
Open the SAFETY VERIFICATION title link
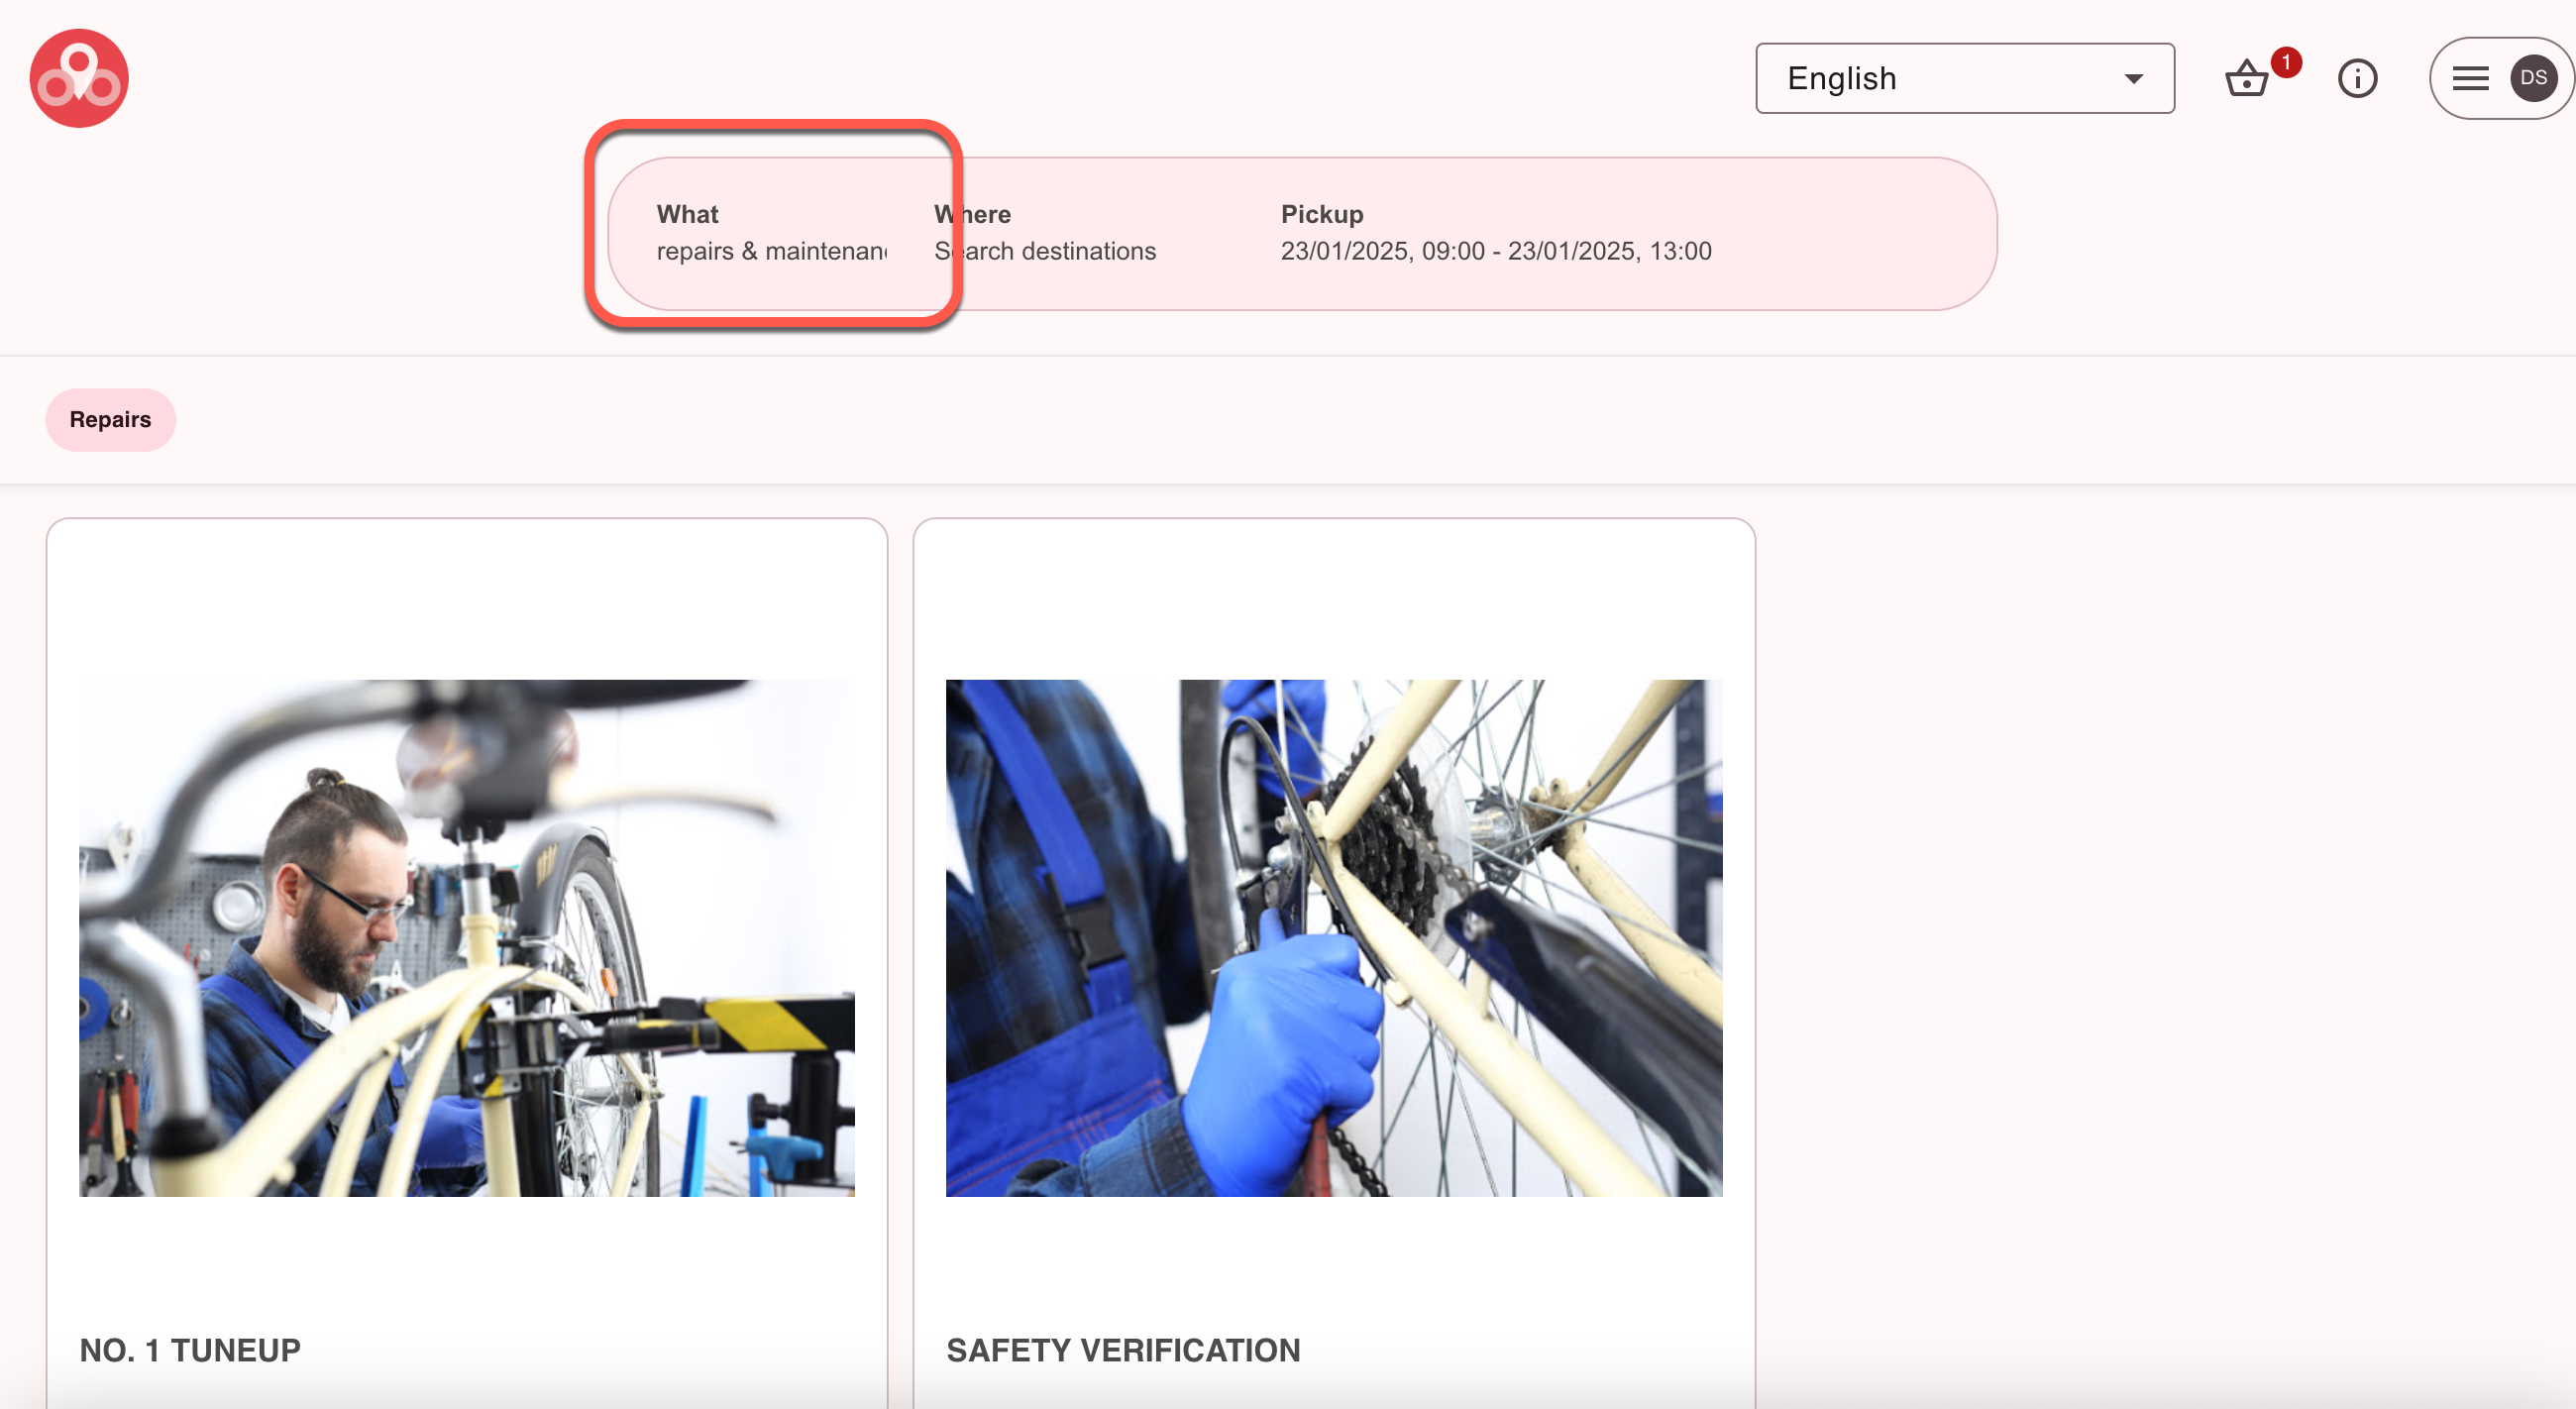[1123, 1350]
